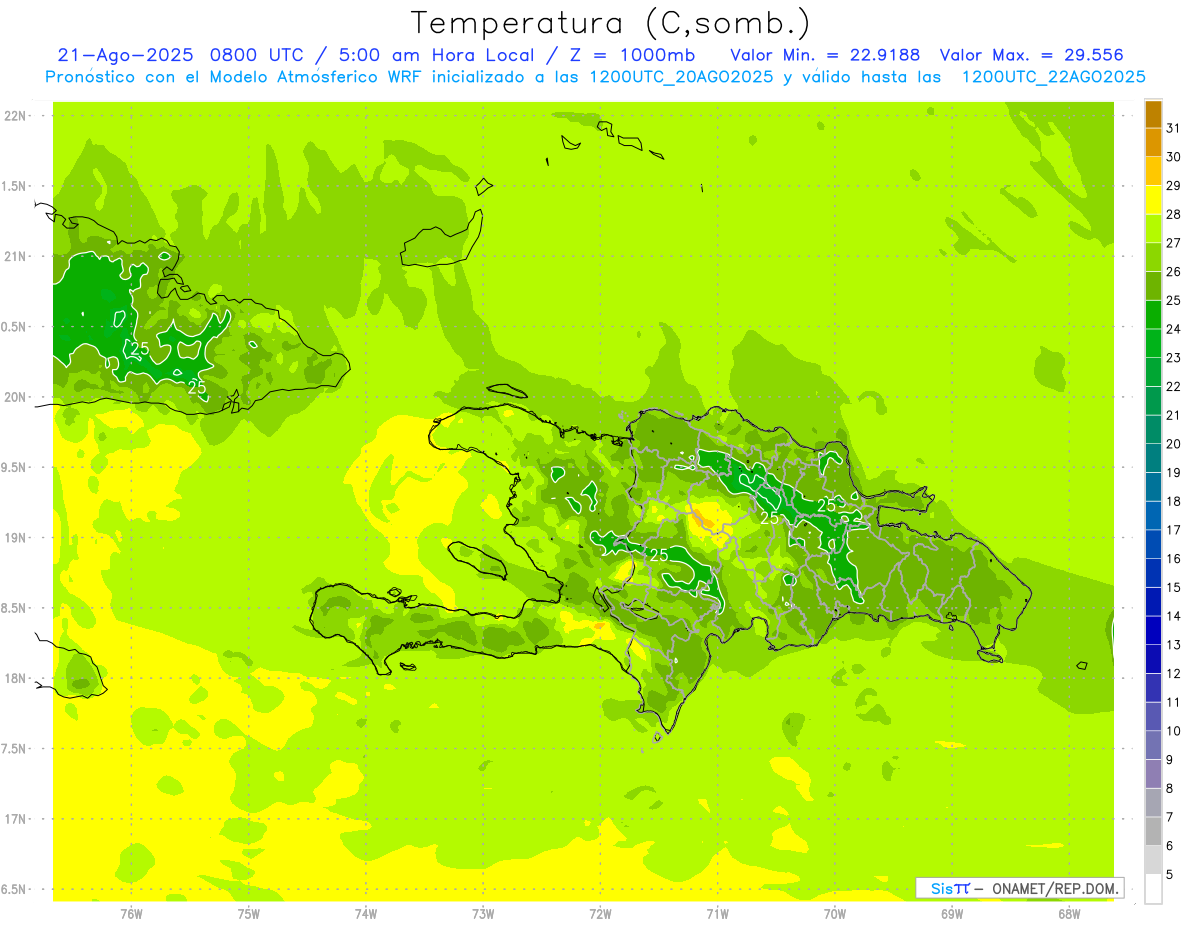This screenshot has height=927, width=1200.
Task: Click legend value '18'
Action: pos(1174,501)
